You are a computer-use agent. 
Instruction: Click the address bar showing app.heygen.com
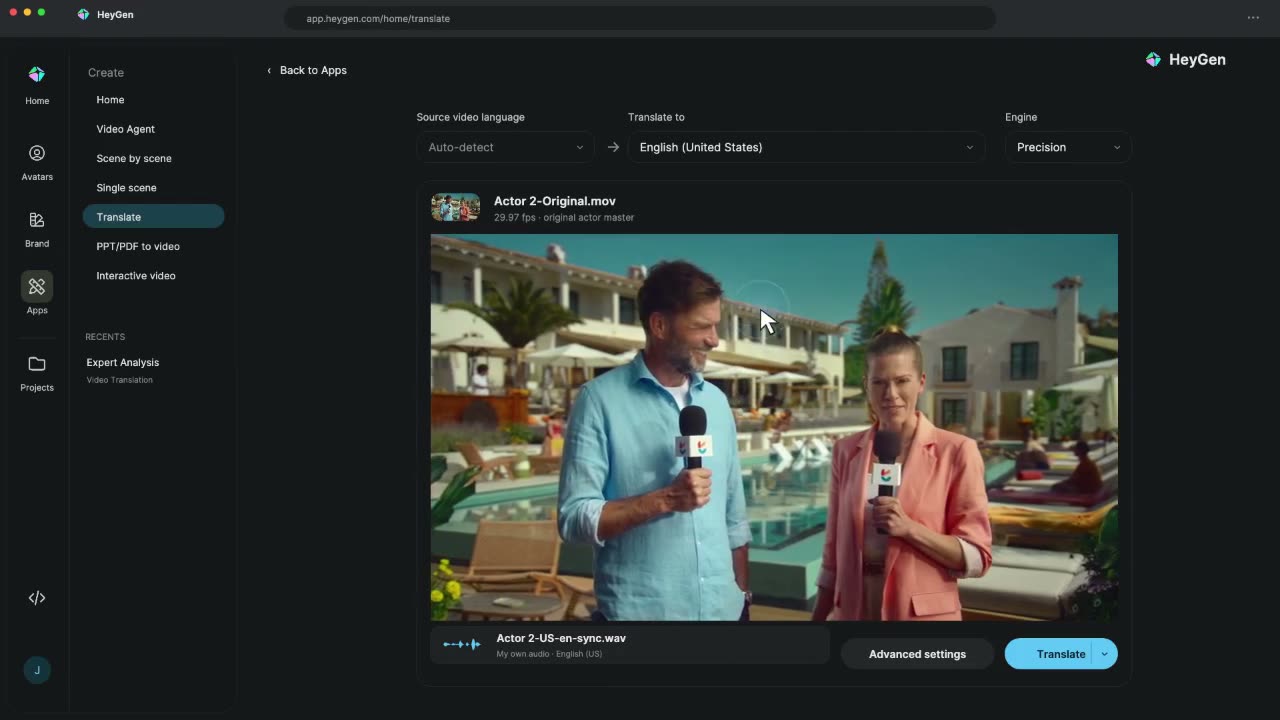[640, 18]
